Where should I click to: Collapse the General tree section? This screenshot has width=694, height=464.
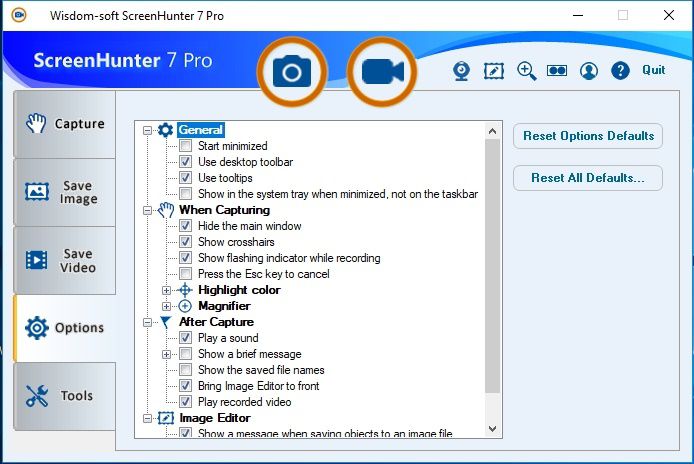pyautogui.click(x=147, y=130)
